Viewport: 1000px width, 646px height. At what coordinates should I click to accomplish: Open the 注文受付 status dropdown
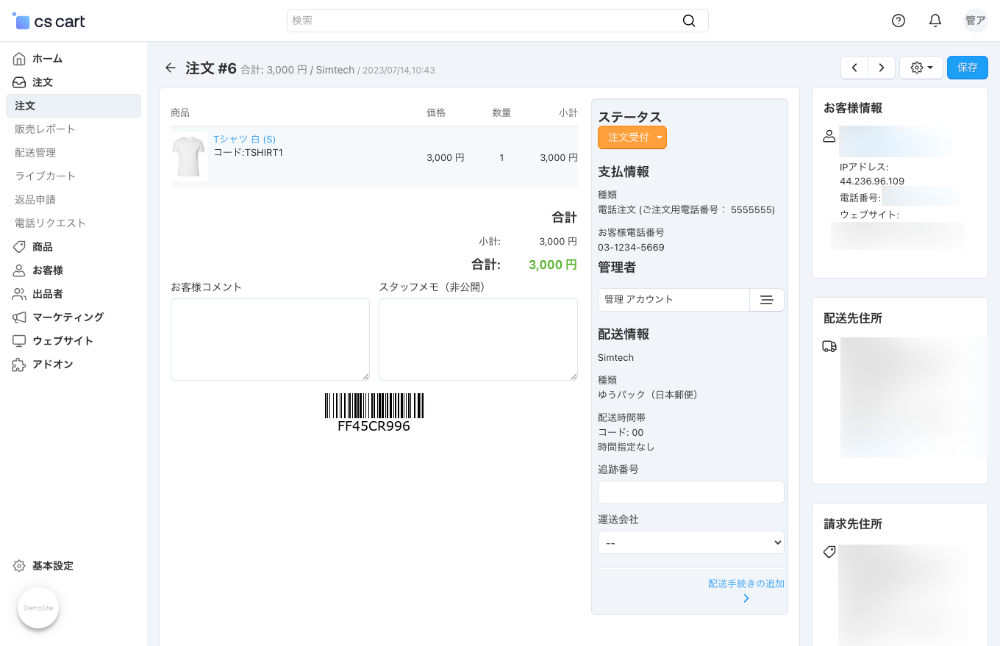632,137
